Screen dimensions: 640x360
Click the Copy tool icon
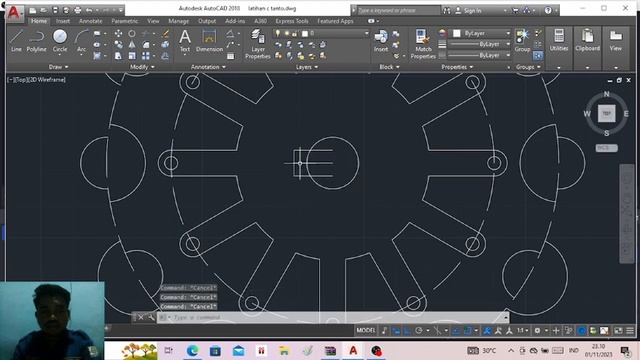pos(118,44)
